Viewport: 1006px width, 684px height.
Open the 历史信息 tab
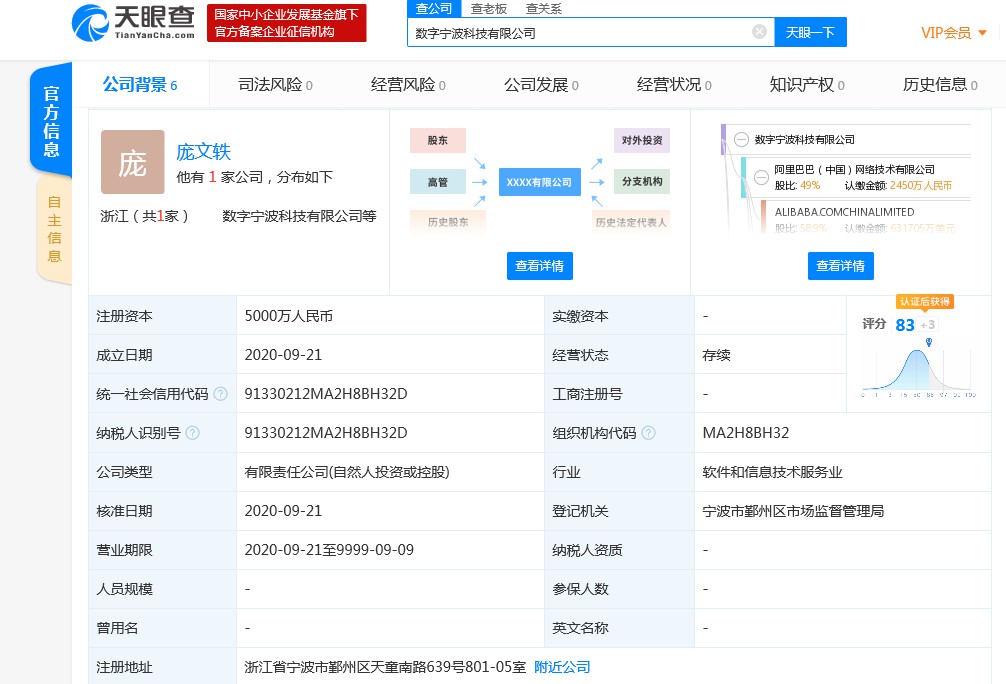click(x=940, y=85)
